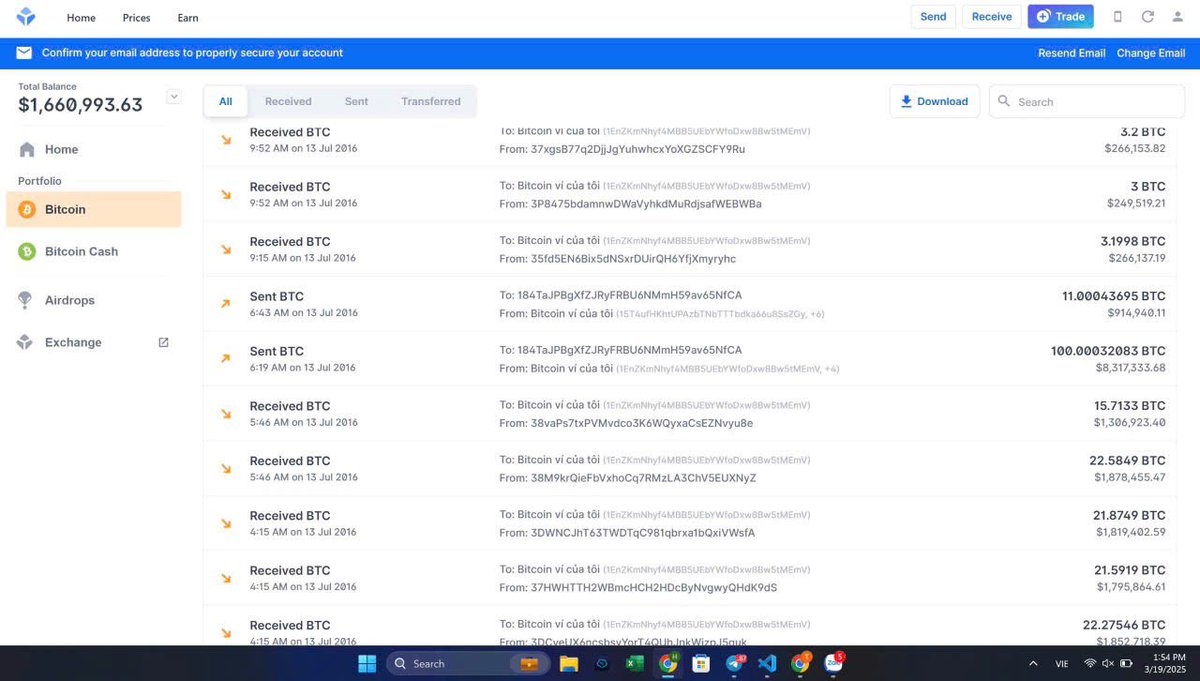1200x681 pixels.
Task: Click the Airdrops parachute icon
Action: point(25,300)
